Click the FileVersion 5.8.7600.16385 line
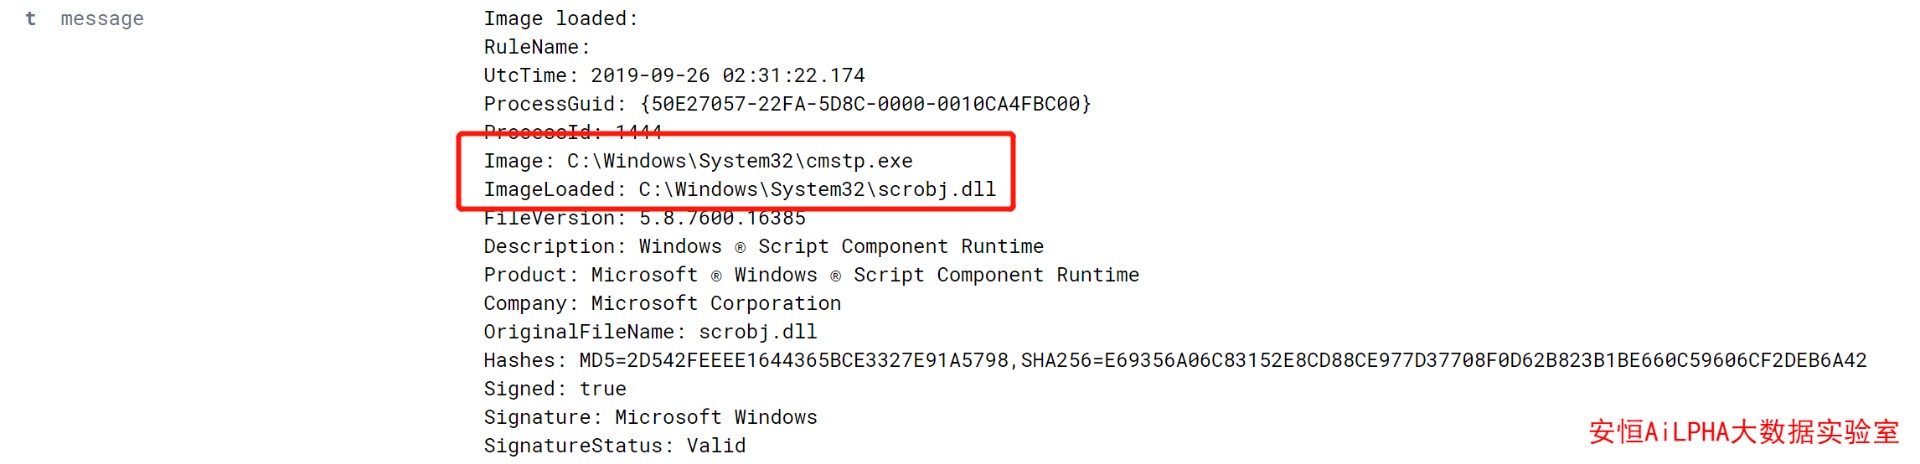 pyautogui.click(x=644, y=218)
